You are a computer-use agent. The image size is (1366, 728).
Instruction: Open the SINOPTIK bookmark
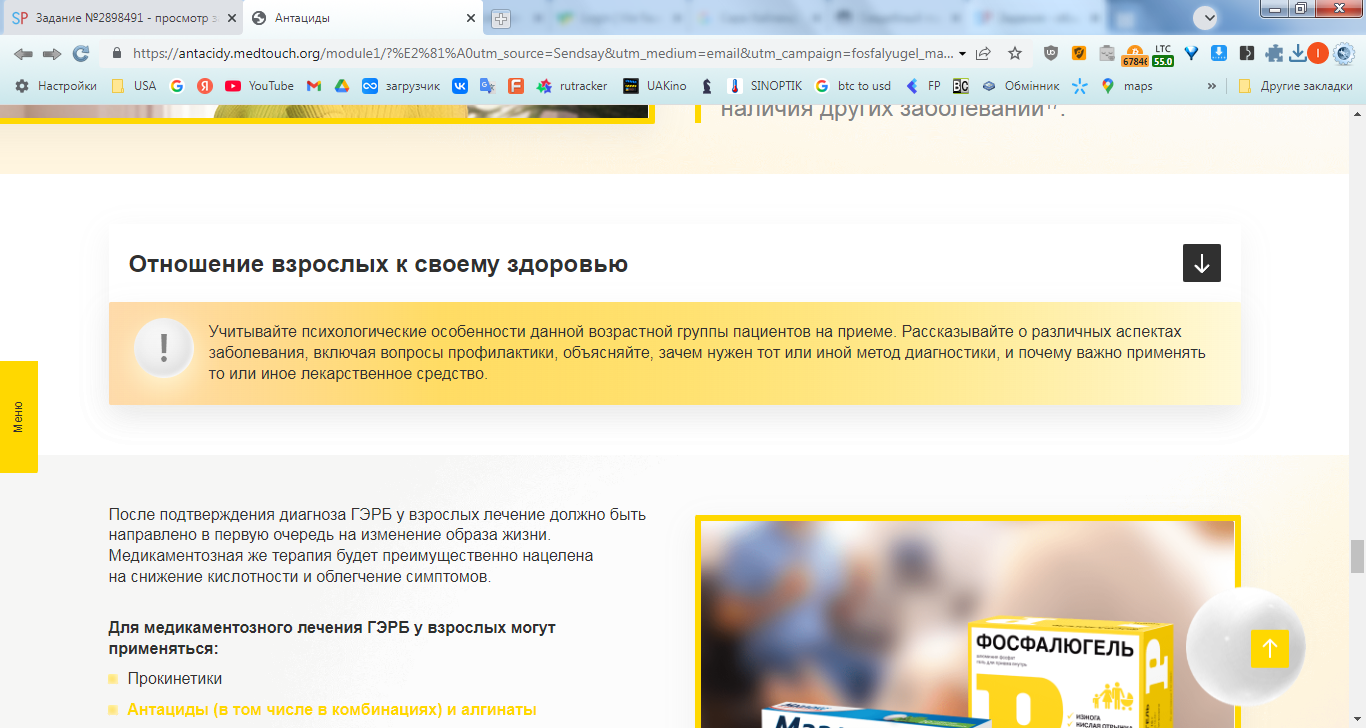tap(765, 86)
